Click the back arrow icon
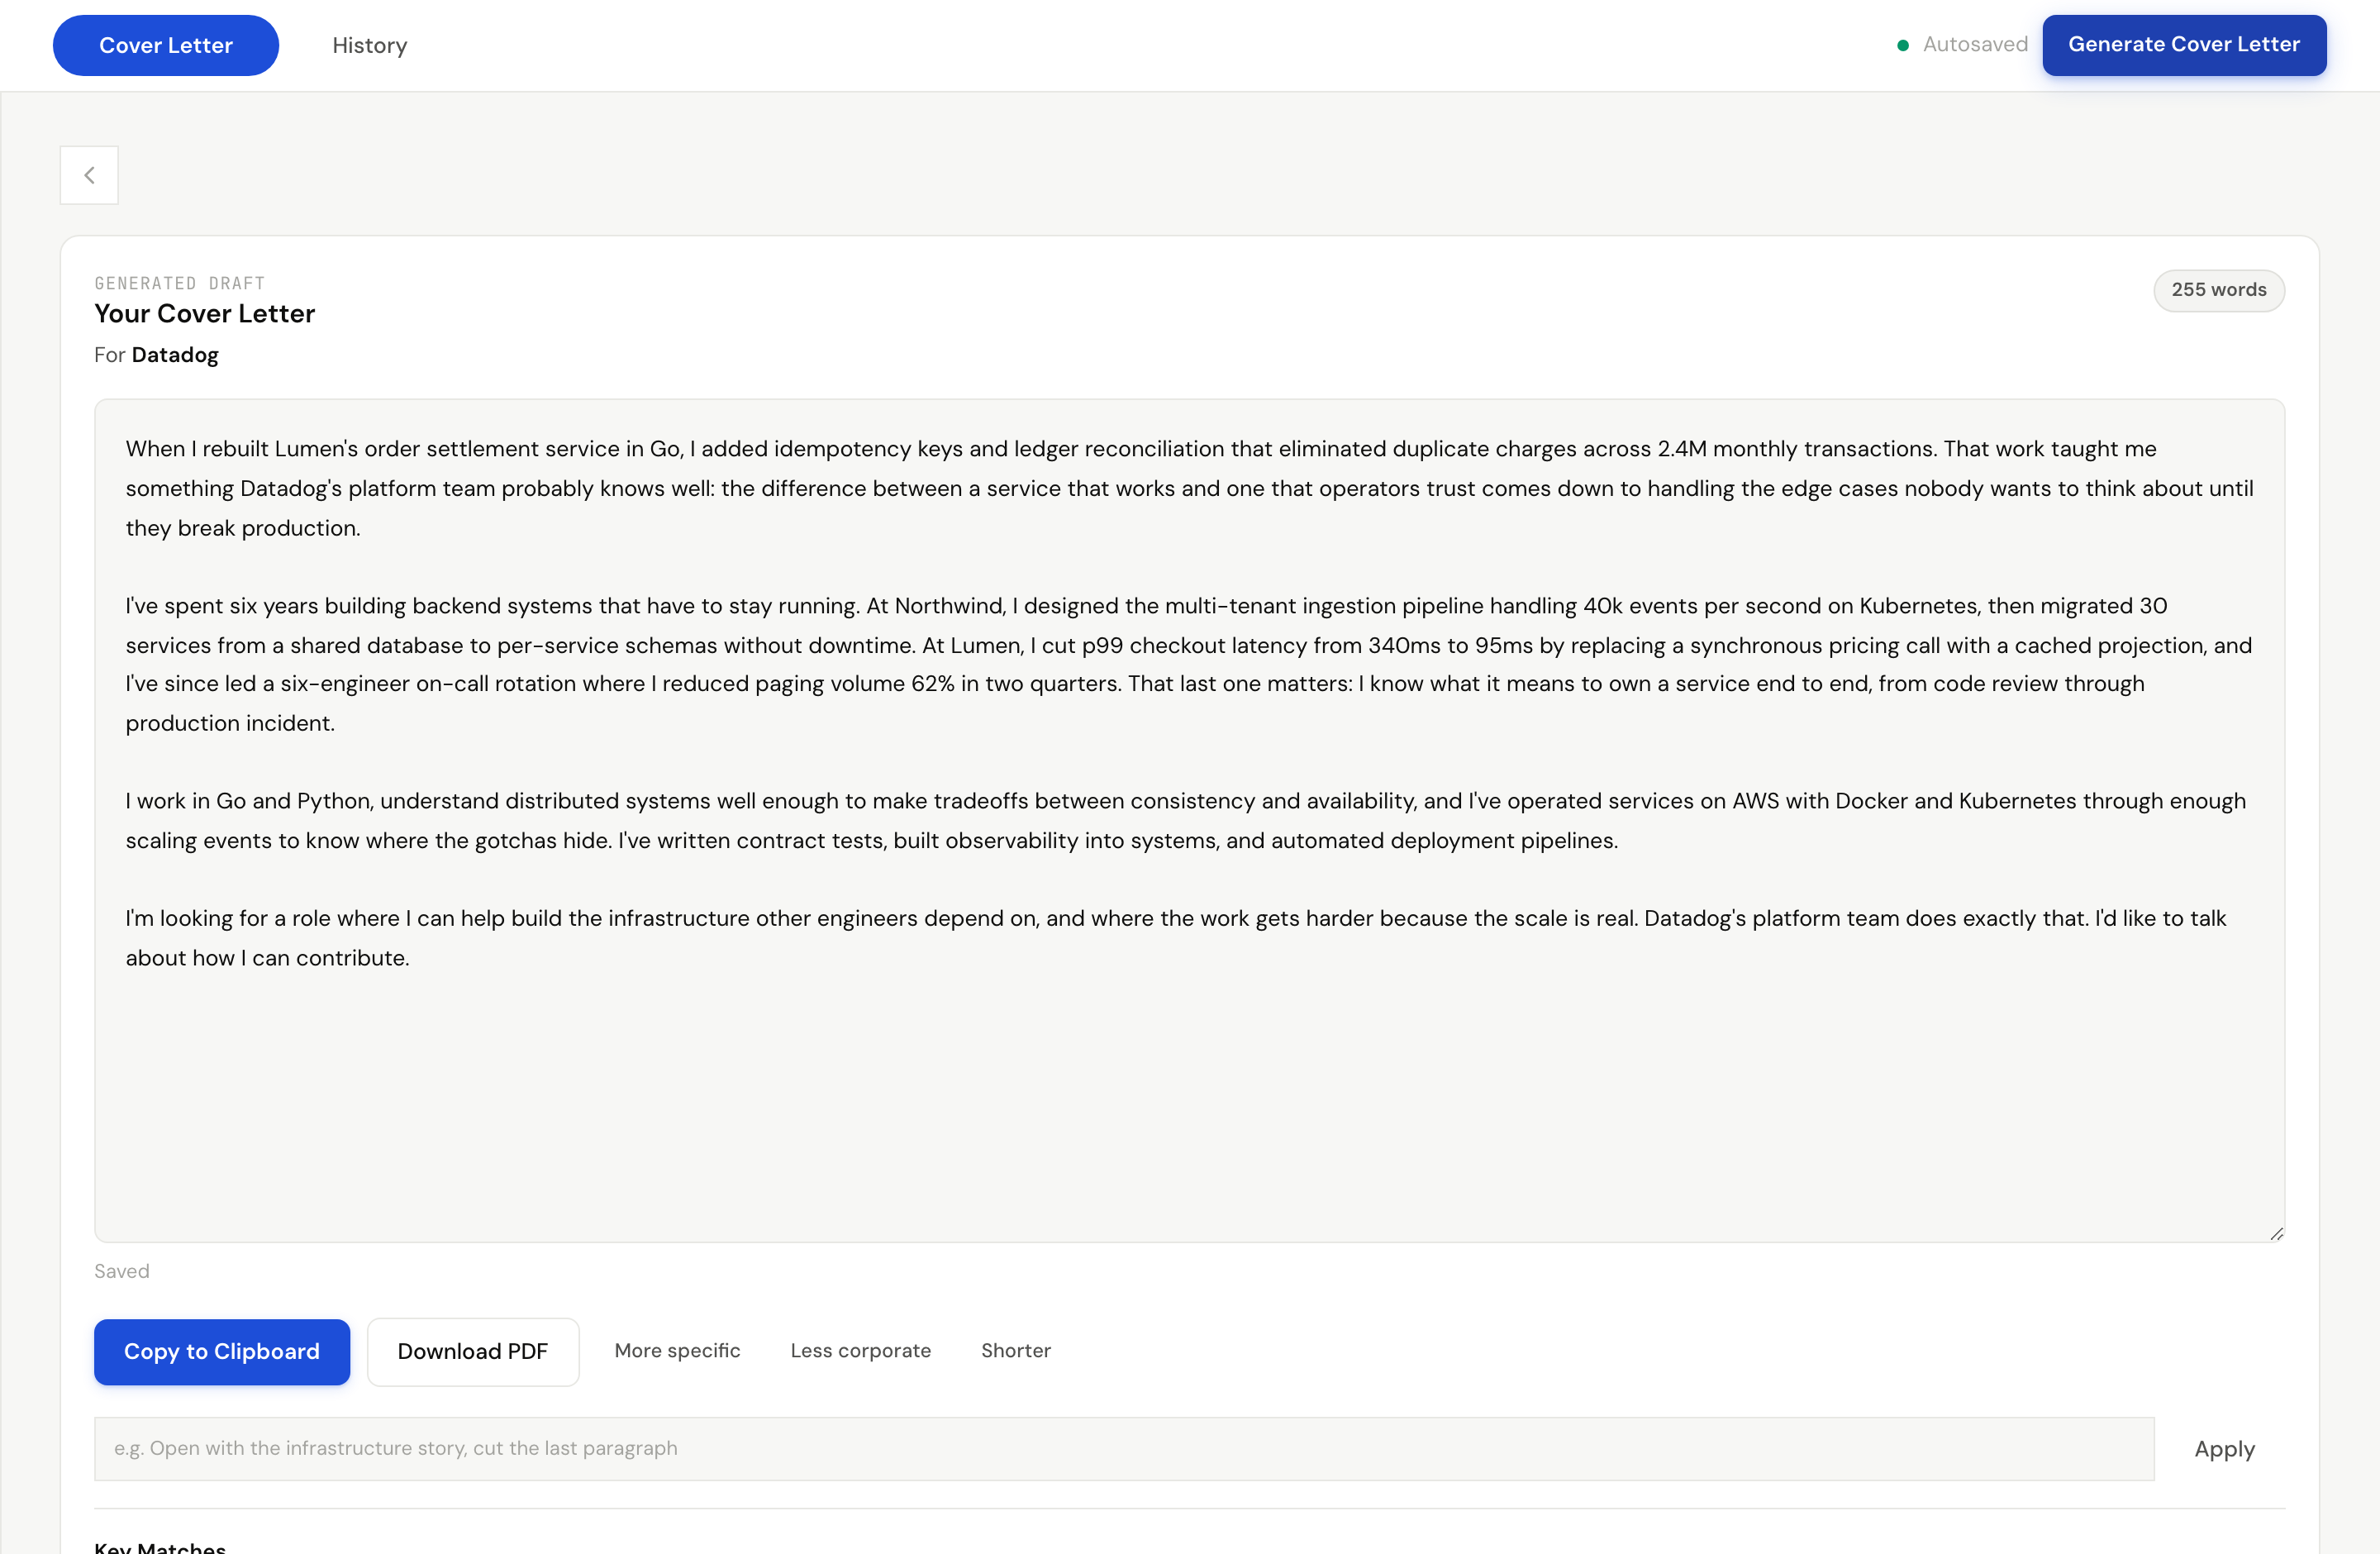Viewport: 2380px width, 1554px height. coord(89,175)
